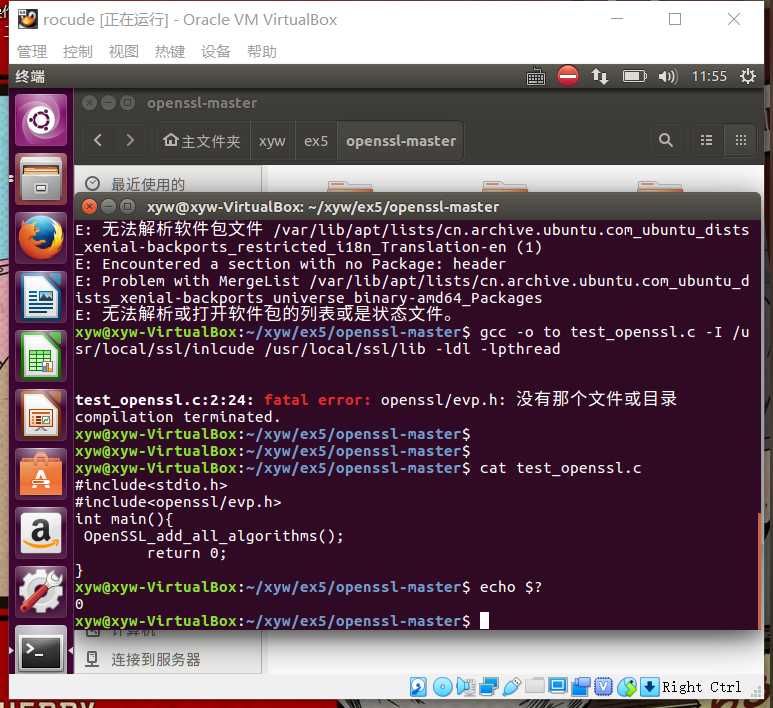The image size is (773, 708).
Task: Open the Files manager in the launcher
Action: tap(41, 179)
